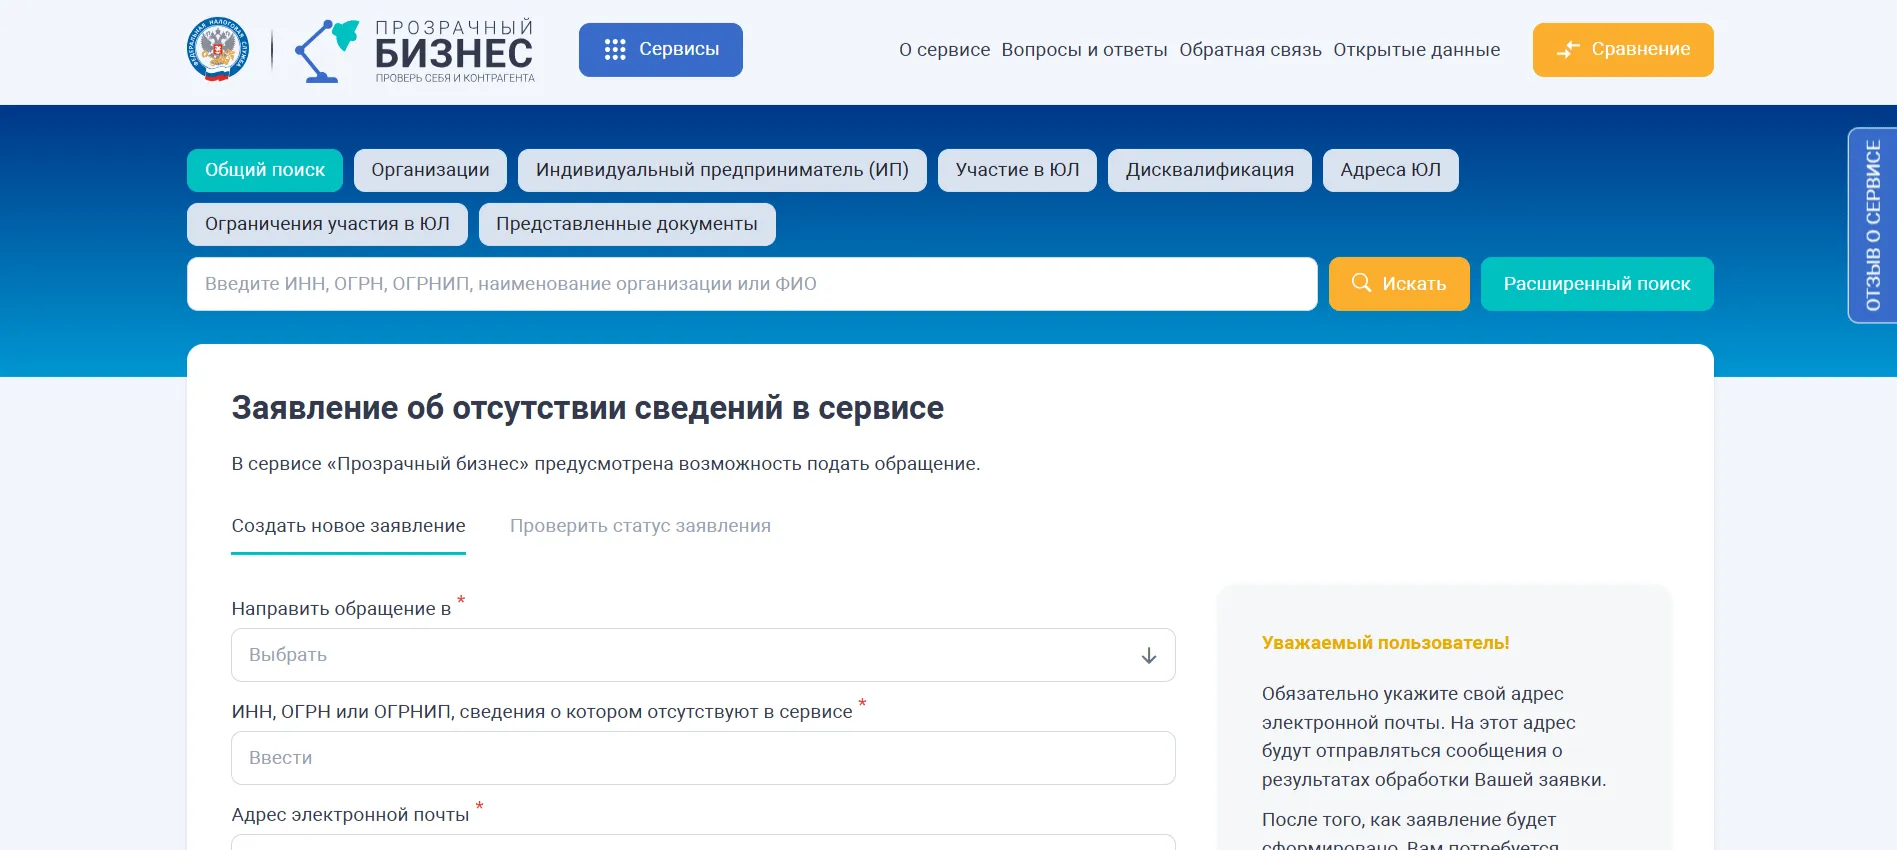Click the dropdown arrow in Выбрать field
The image size is (1897, 850).
point(1148,656)
